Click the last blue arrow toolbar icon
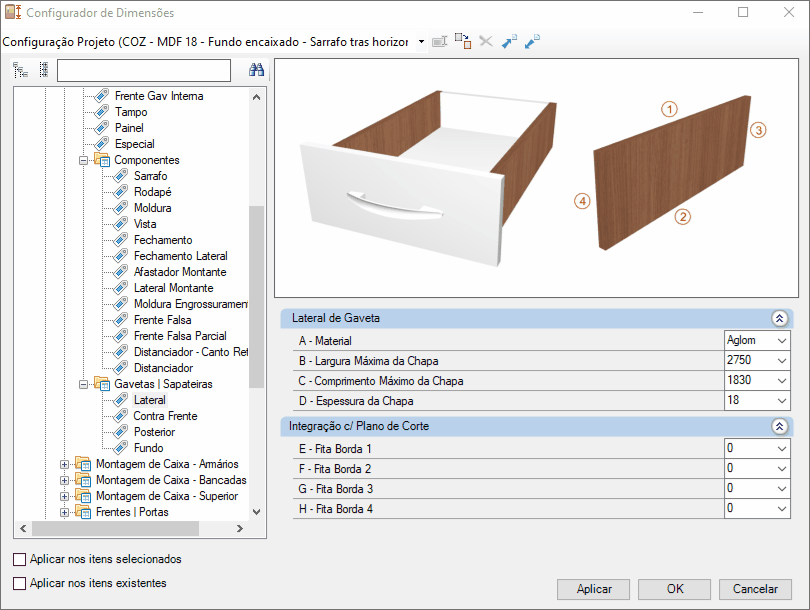The width and height of the screenshot is (810, 610). (533, 42)
